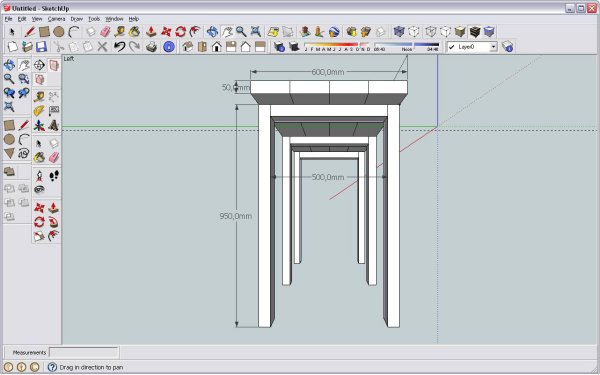Image resolution: width=600 pixels, height=375 pixels.
Task: Select the Look Around eye tool
Action: pos(39,189)
